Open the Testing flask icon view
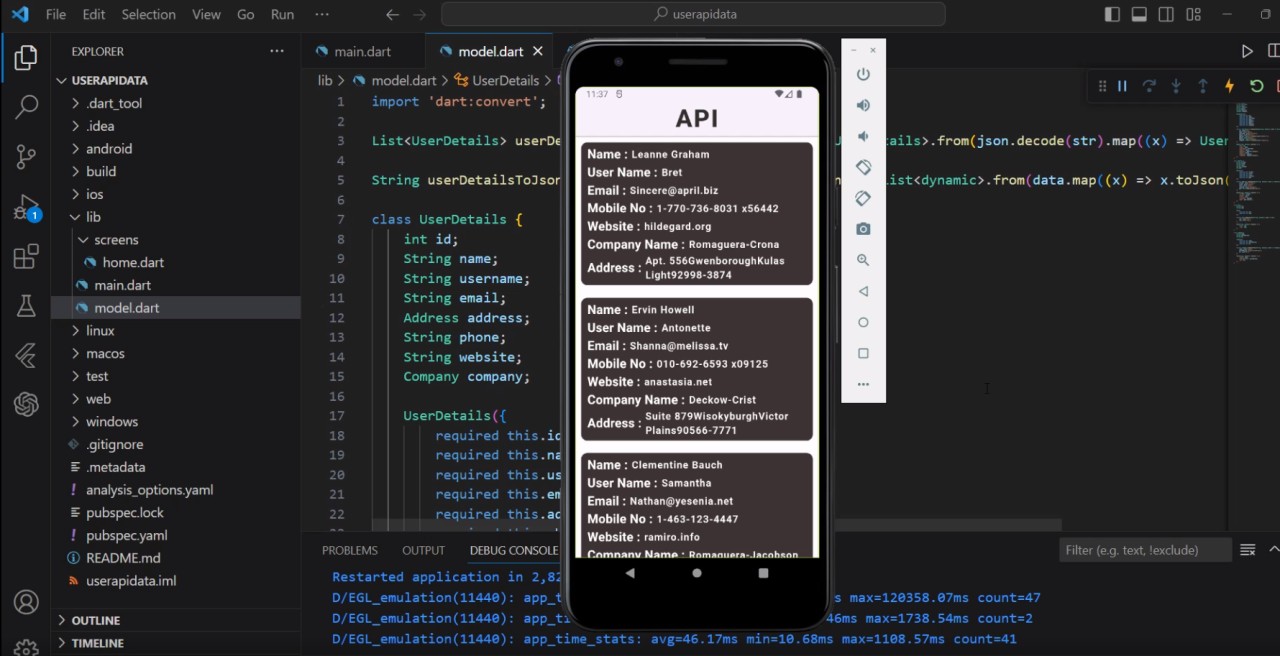Image resolution: width=1280 pixels, height=656 pixels. point(26,307)
